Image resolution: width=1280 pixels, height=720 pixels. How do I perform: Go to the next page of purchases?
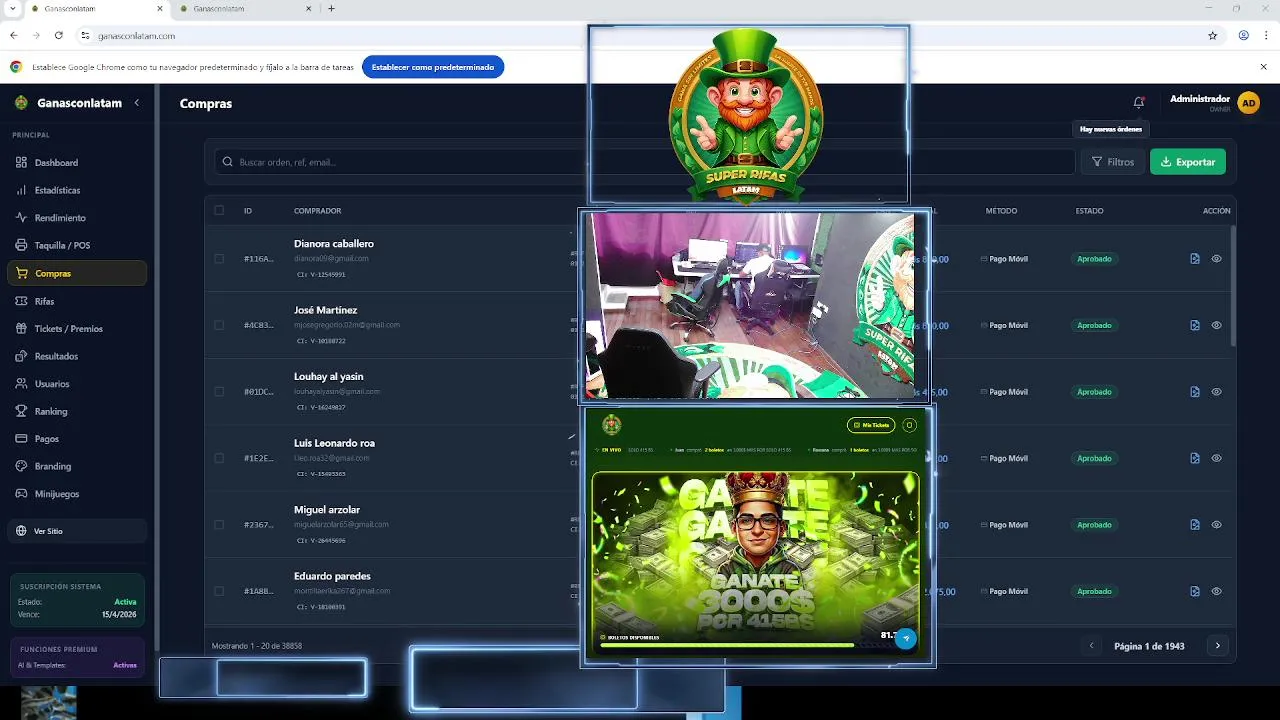click(1217, 646)
